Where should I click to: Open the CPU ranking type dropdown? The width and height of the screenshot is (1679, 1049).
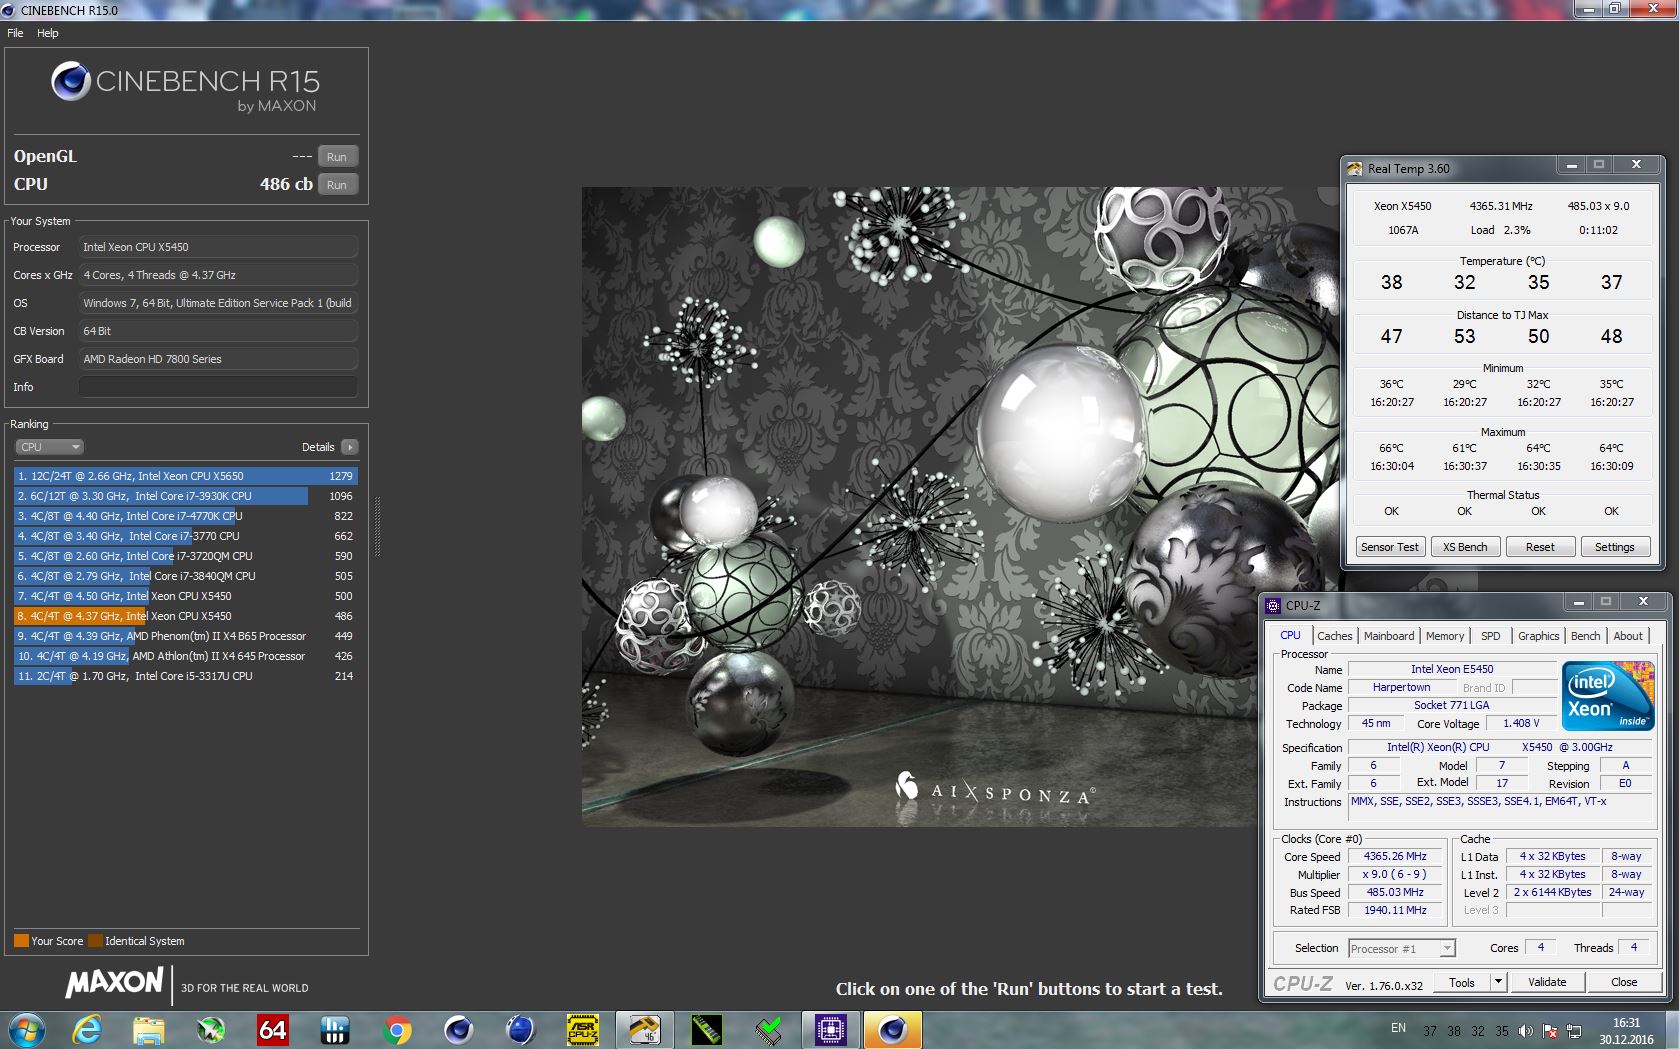(48, 447)
